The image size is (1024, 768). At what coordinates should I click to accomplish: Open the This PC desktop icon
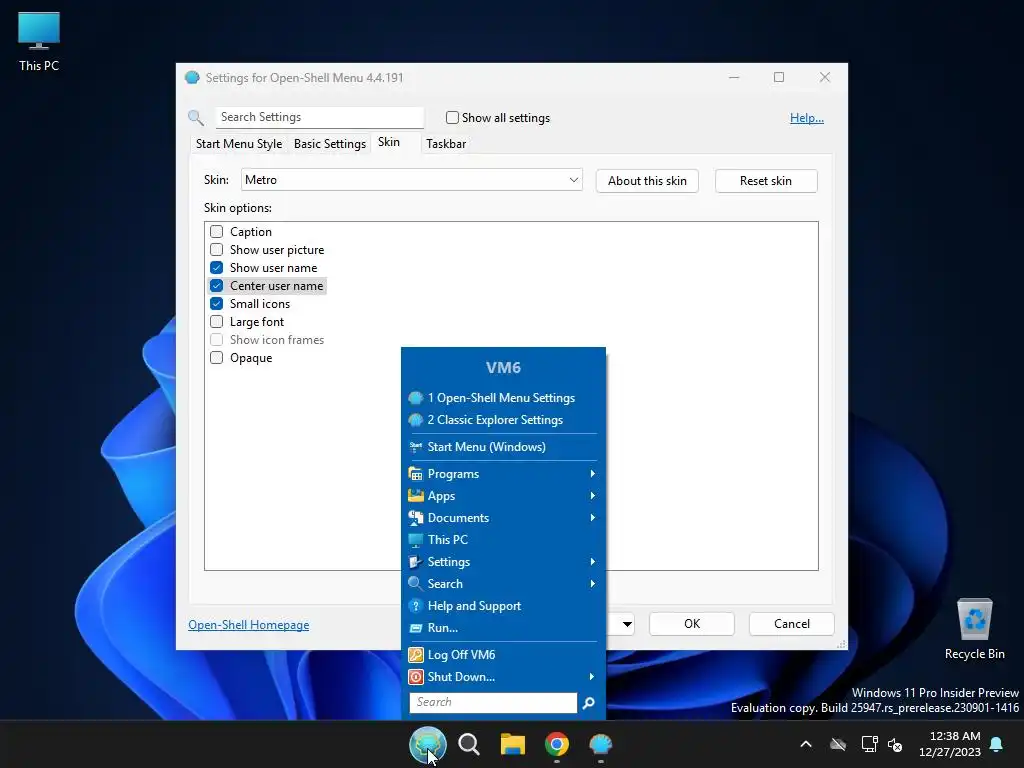[x=39, y=41]
